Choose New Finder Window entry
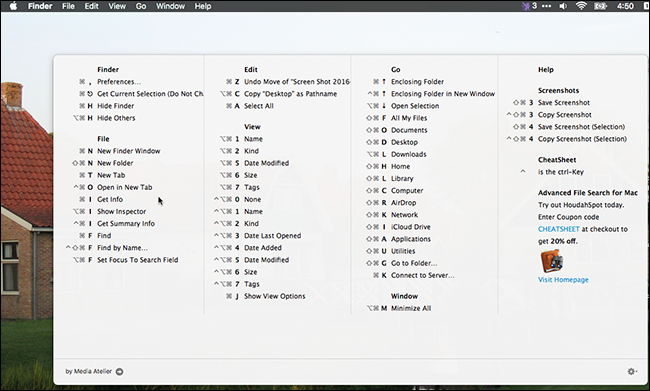The height and width of the screenshot is (391, 650). (x=129, y=151)
